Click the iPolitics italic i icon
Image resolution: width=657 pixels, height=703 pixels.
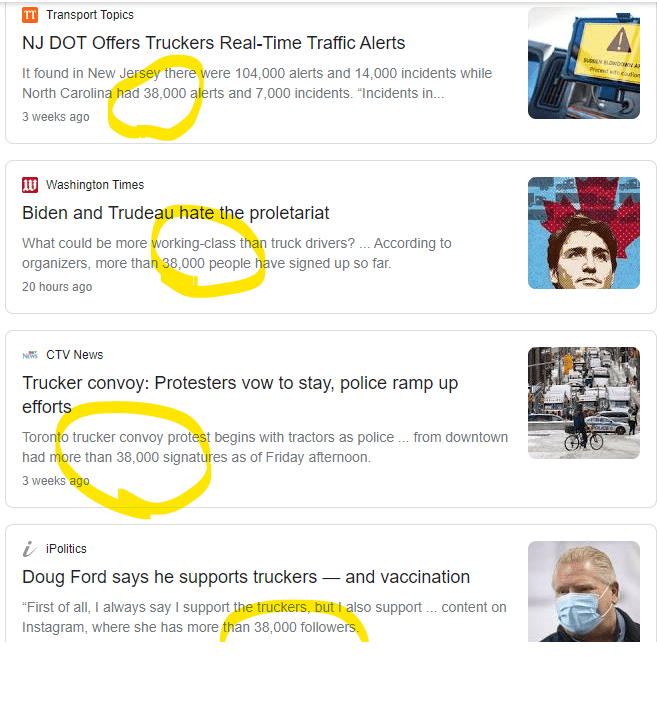coord(30,549)
